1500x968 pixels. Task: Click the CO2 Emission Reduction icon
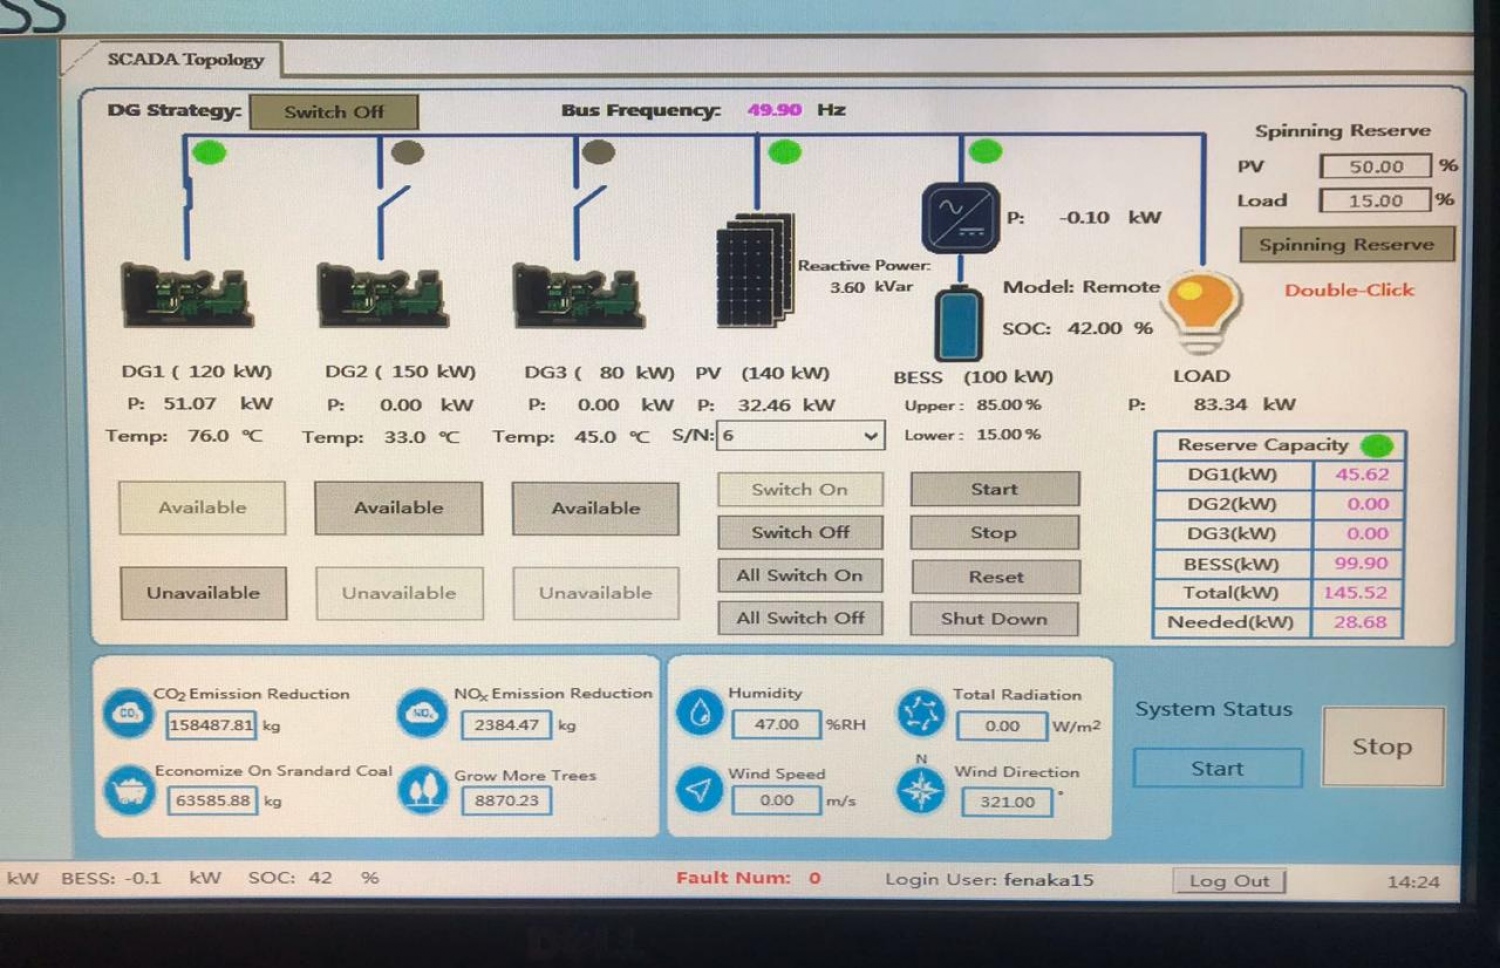click(128, 713)
